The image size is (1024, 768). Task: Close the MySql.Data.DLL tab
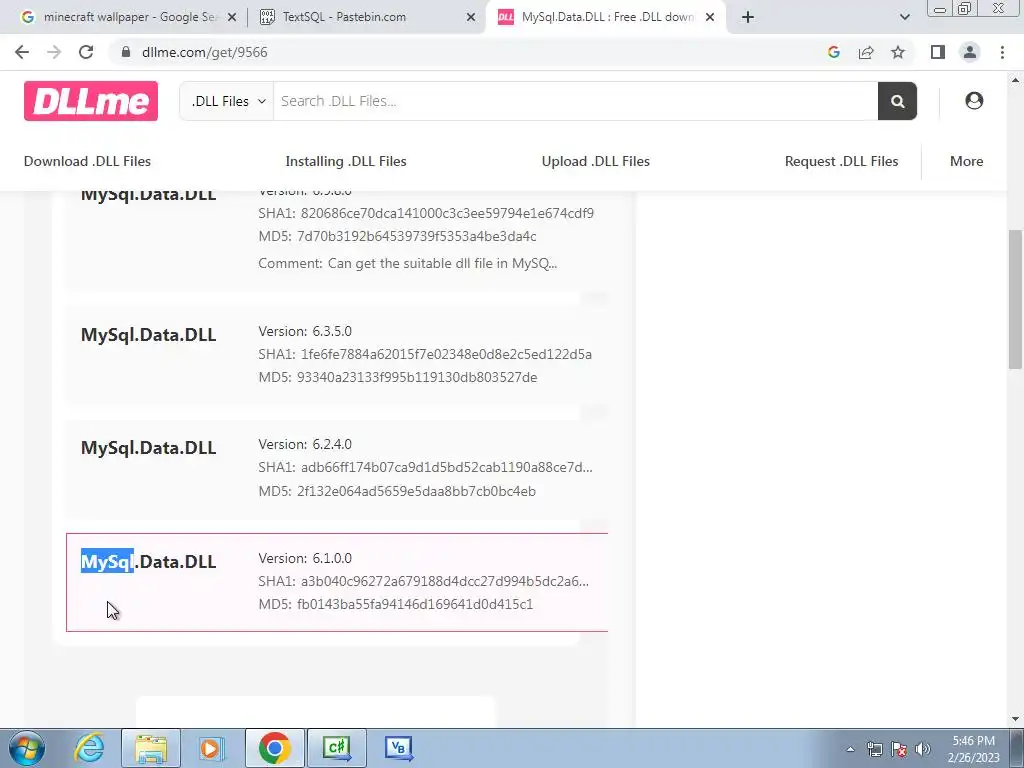[x=710, y=18]
